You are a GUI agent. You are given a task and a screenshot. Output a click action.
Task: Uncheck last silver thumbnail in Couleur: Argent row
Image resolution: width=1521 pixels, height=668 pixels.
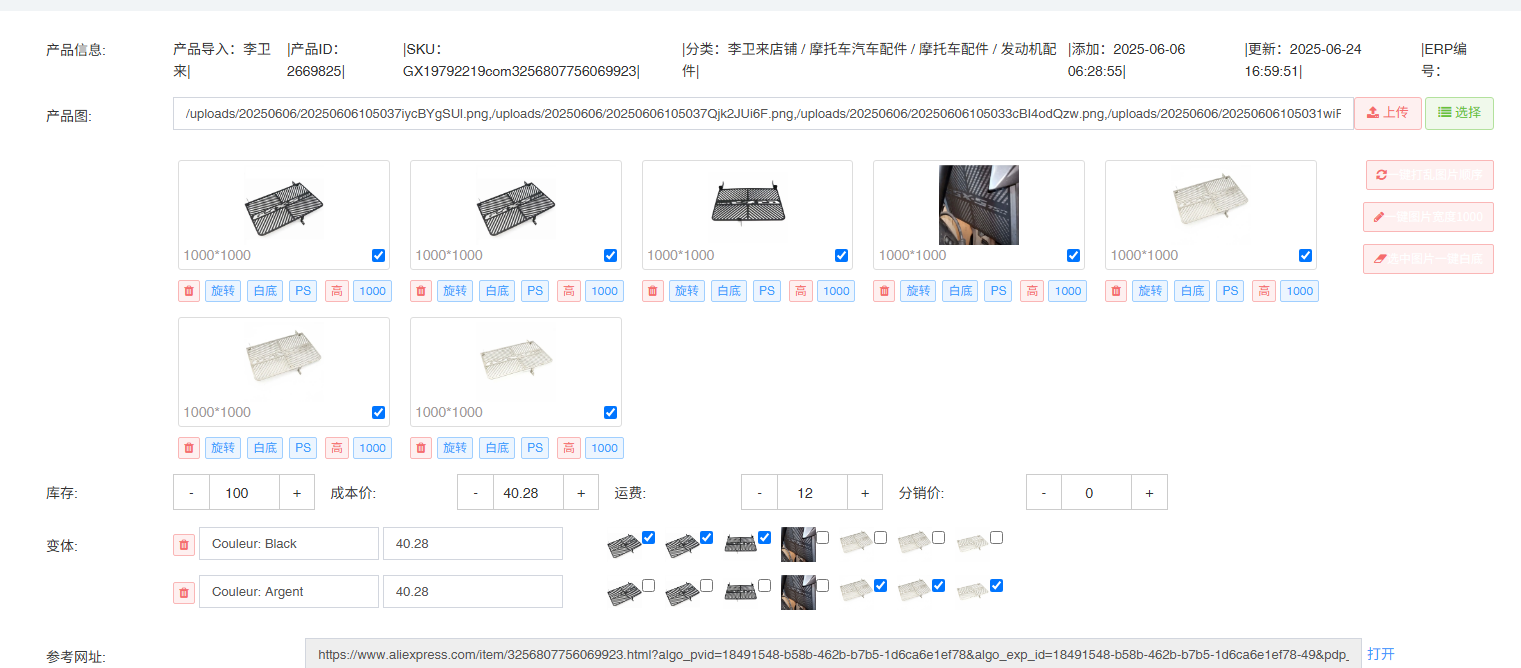pos(996,585)
